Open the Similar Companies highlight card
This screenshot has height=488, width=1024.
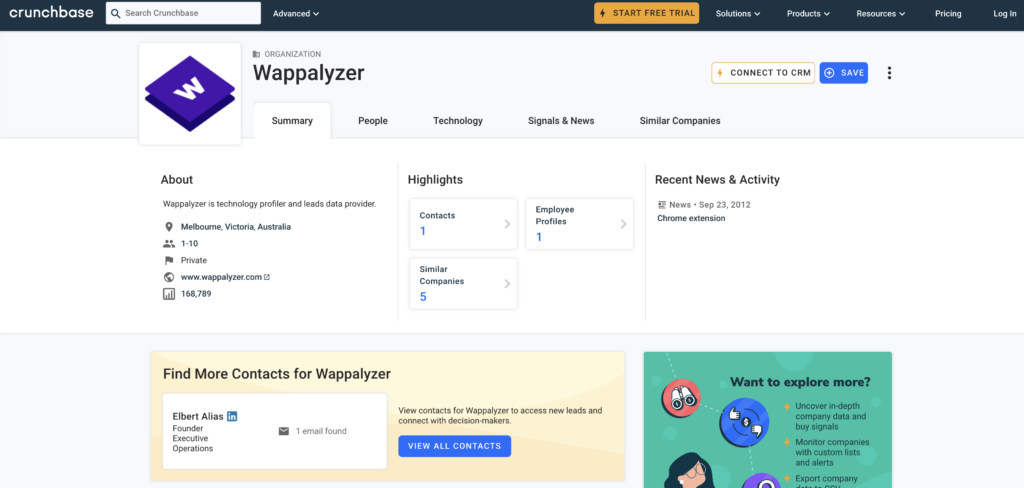[463, 284]
